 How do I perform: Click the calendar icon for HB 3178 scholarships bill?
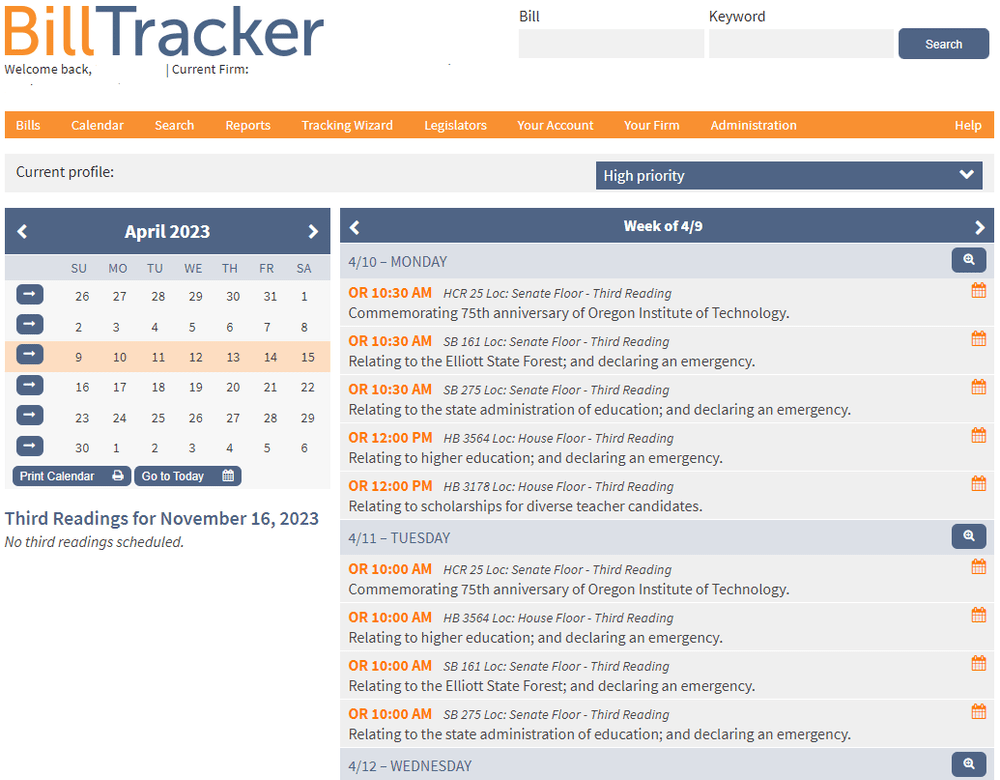pyautogui.click(x=978, y=483)
